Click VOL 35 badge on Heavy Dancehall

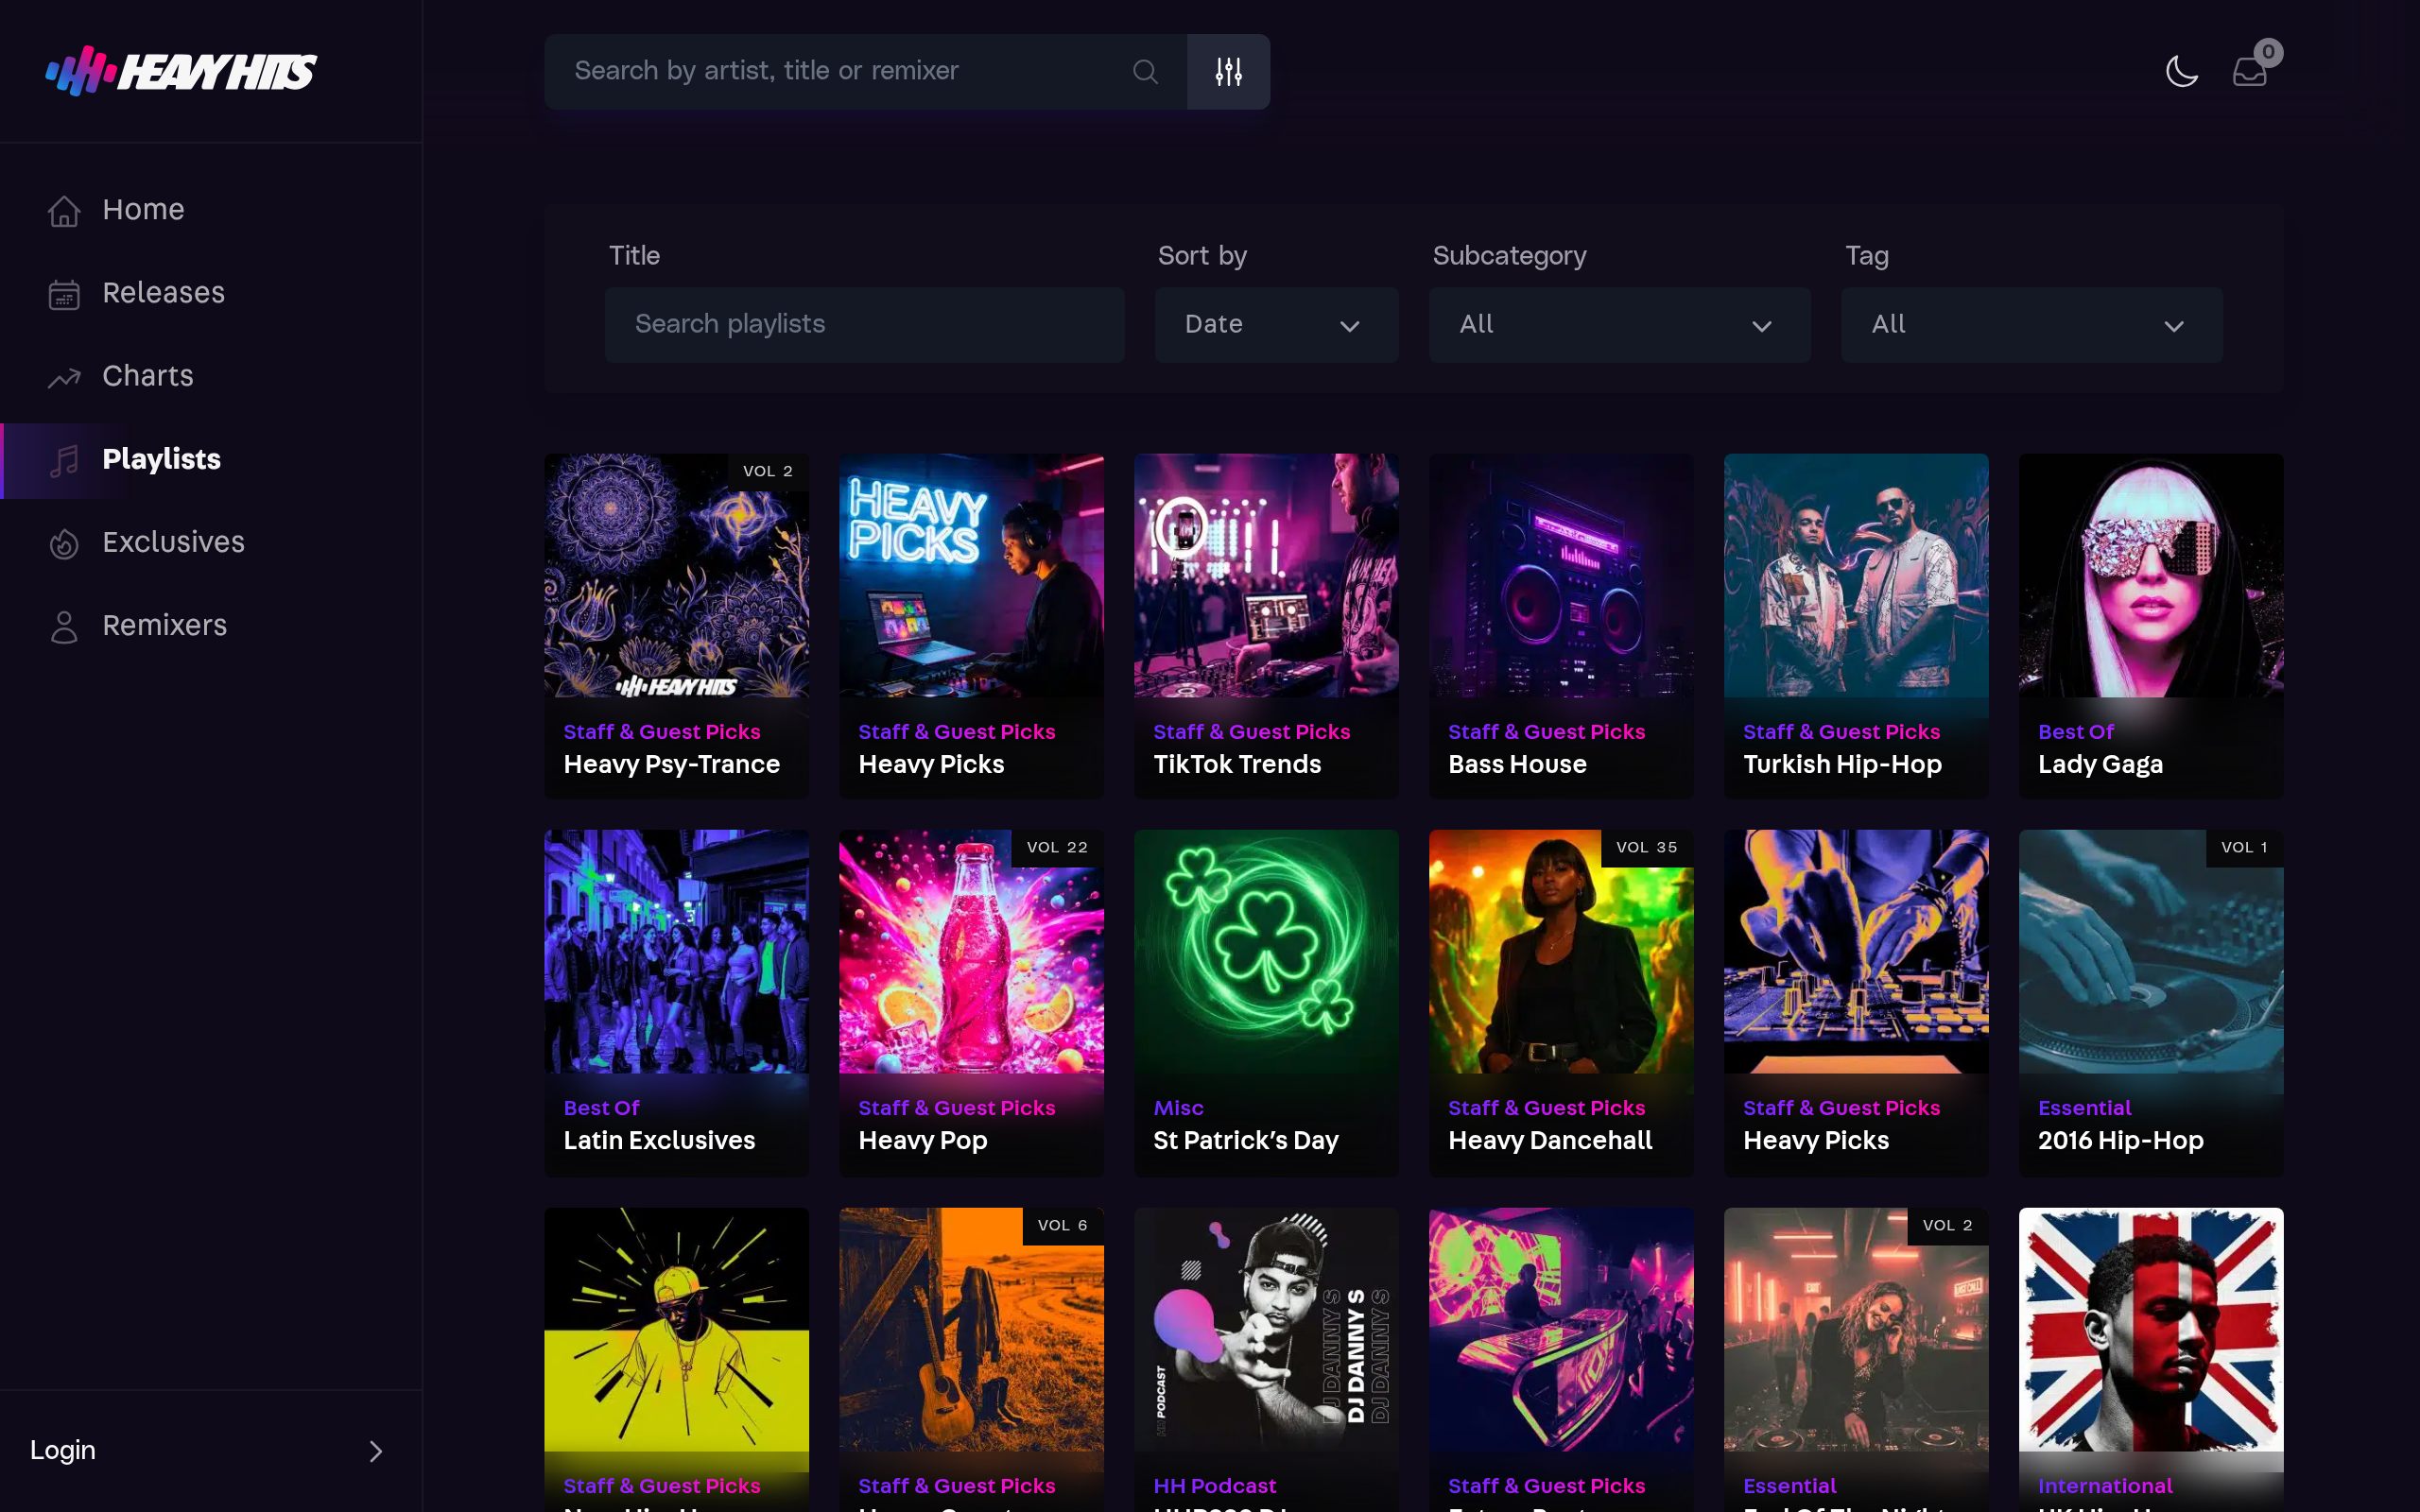pos(1647,847)
